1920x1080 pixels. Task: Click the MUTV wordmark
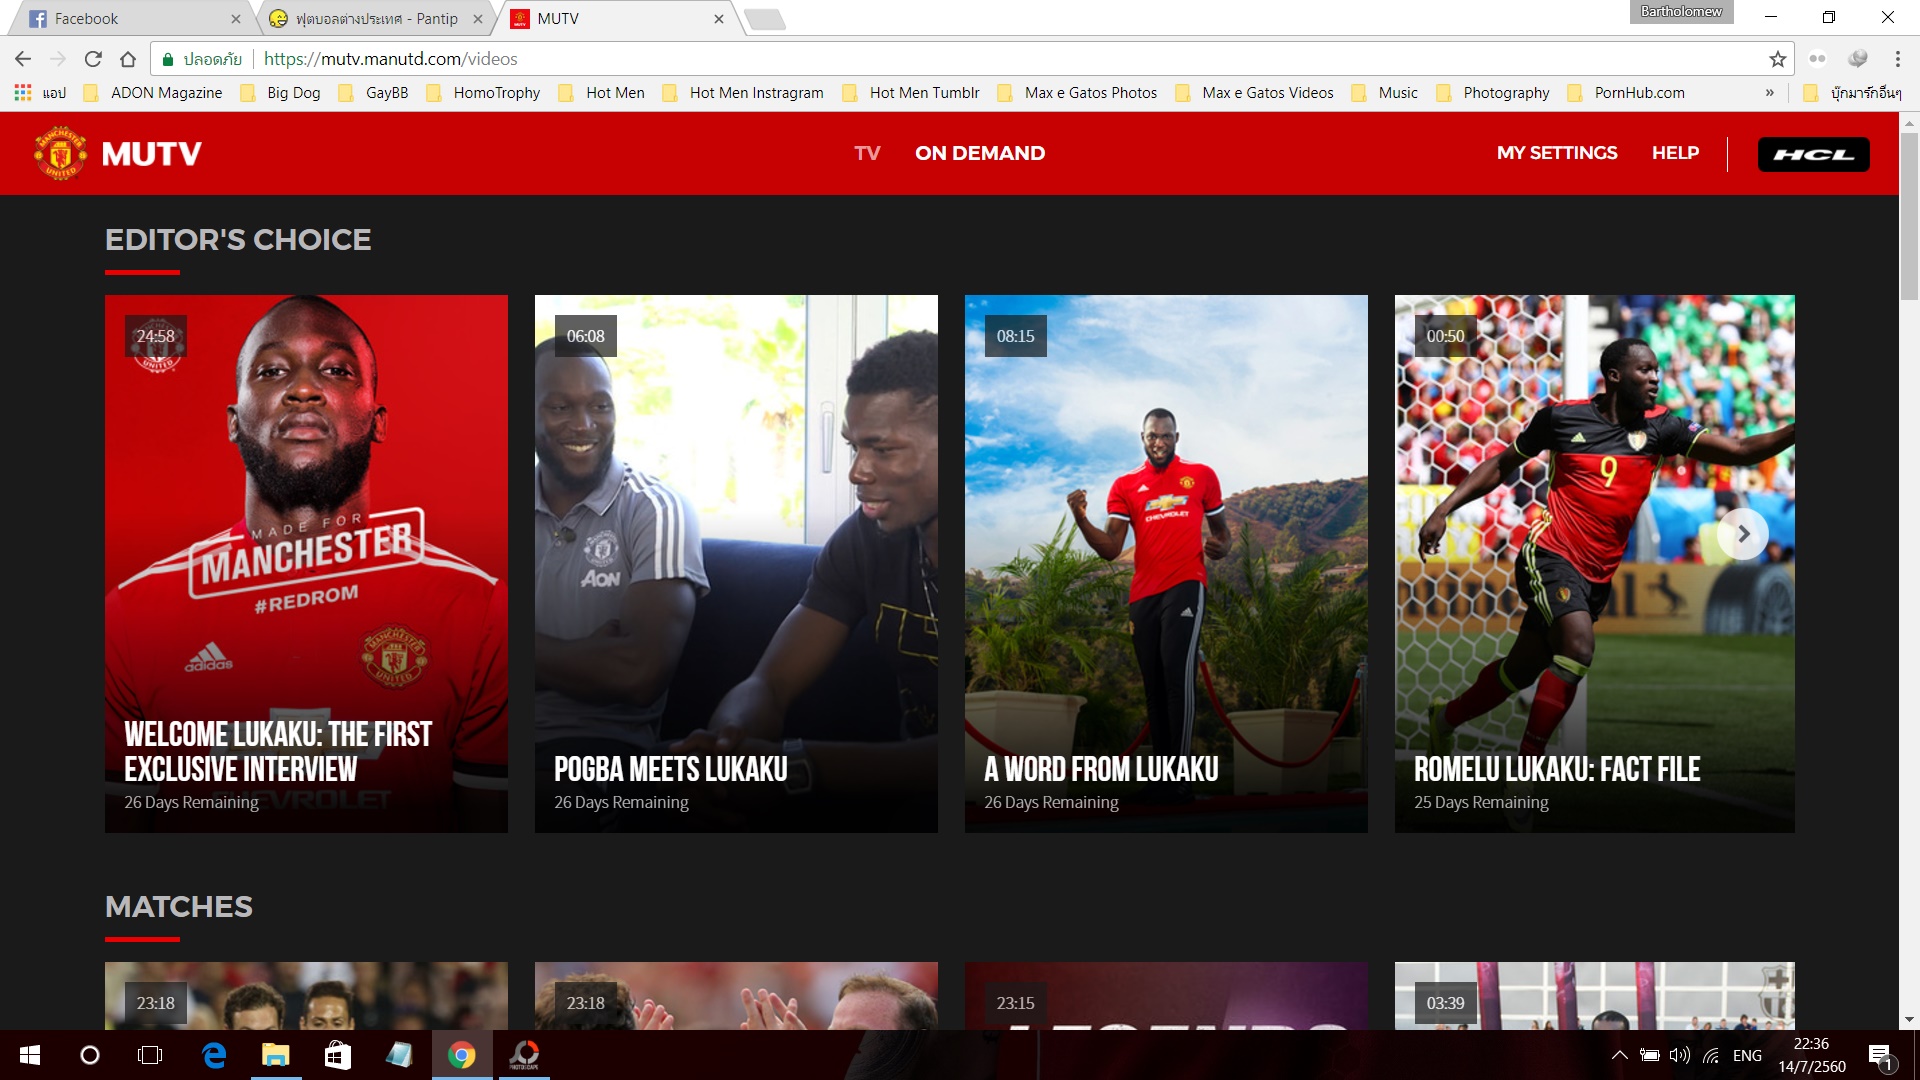coord(151,154)
